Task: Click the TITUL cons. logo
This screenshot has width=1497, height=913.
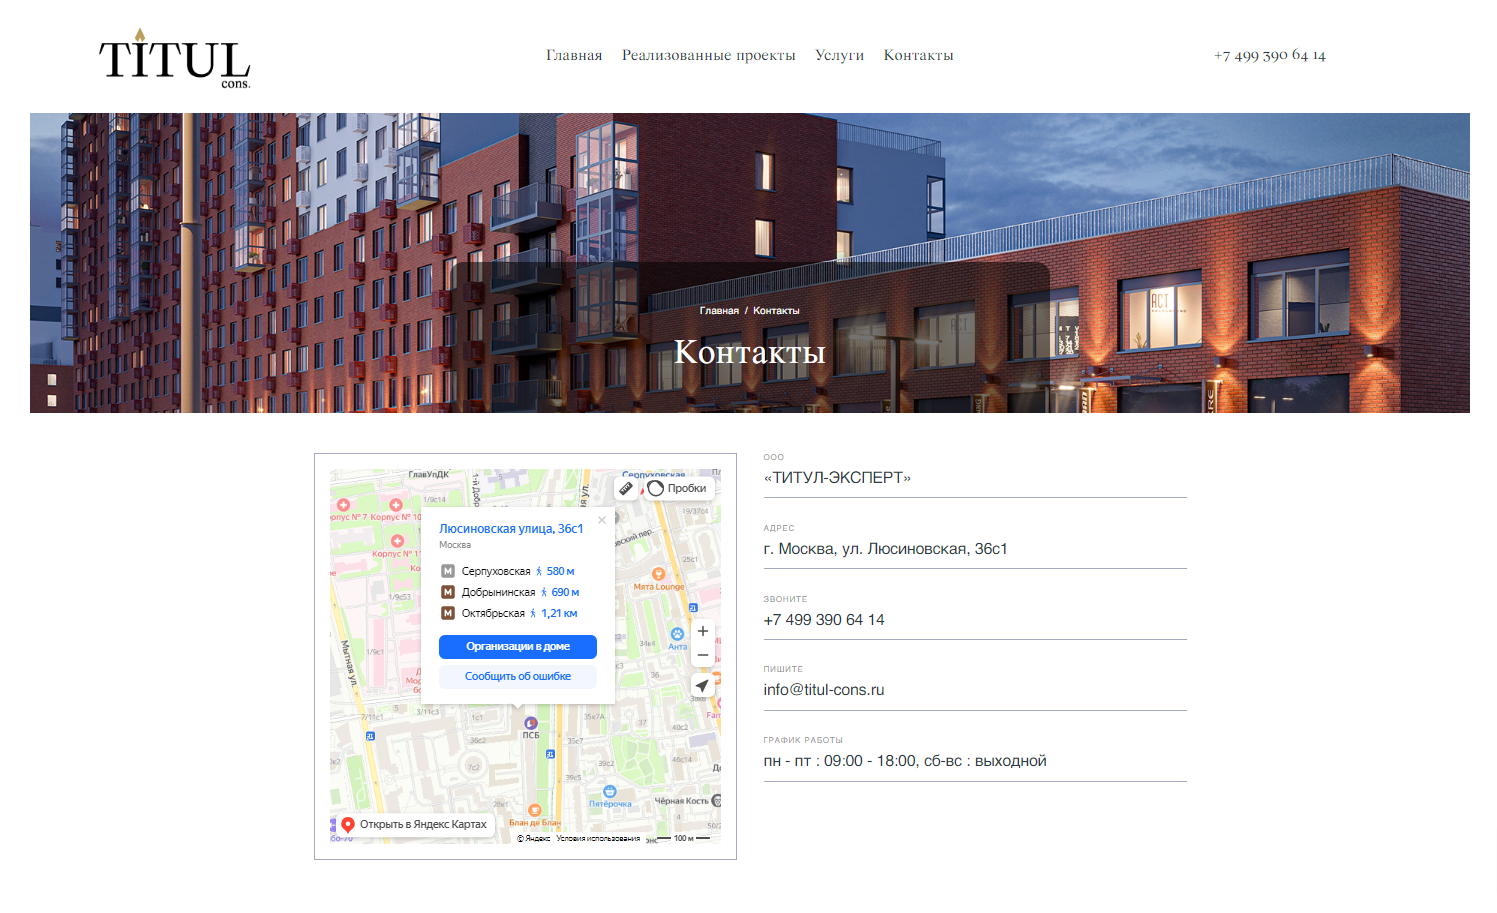Action: 175,60
